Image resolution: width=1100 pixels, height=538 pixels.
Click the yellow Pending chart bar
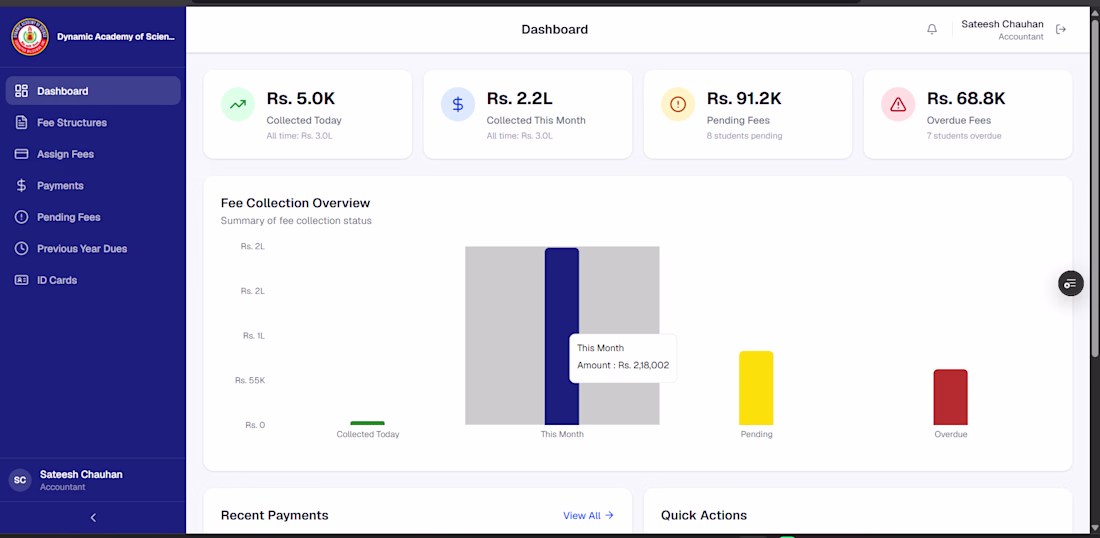[756, 388]
